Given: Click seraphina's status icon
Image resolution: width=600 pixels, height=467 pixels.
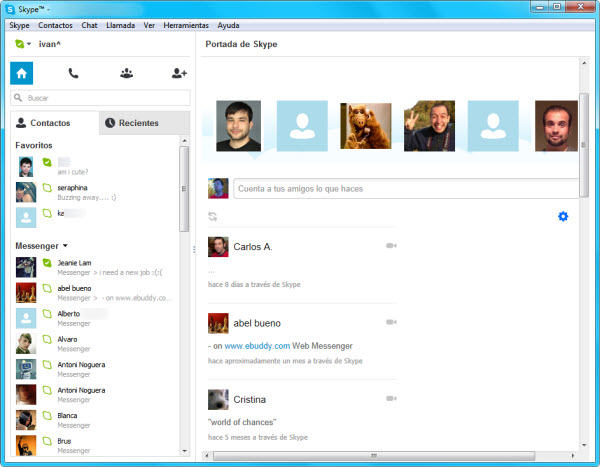Looking at the screenshot, I should coord(47,188).
